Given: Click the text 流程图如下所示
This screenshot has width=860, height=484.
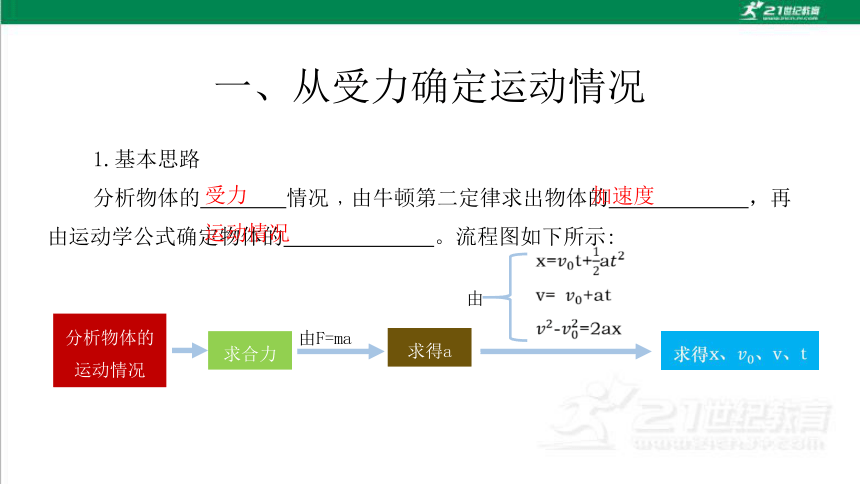Looking at the screenshot, I should pyautogui.click(x=531, y=237).
